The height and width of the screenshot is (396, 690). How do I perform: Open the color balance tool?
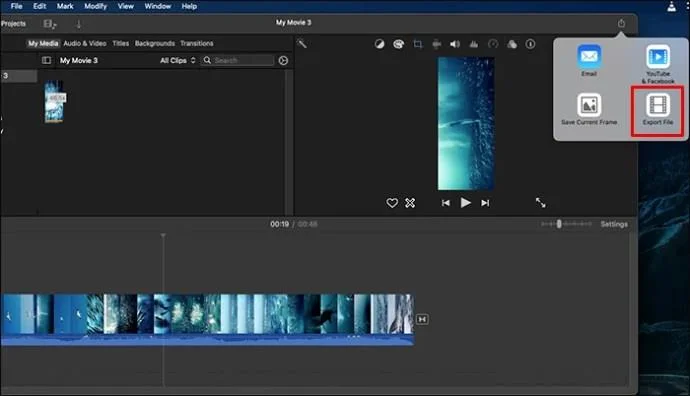point(379,44)
